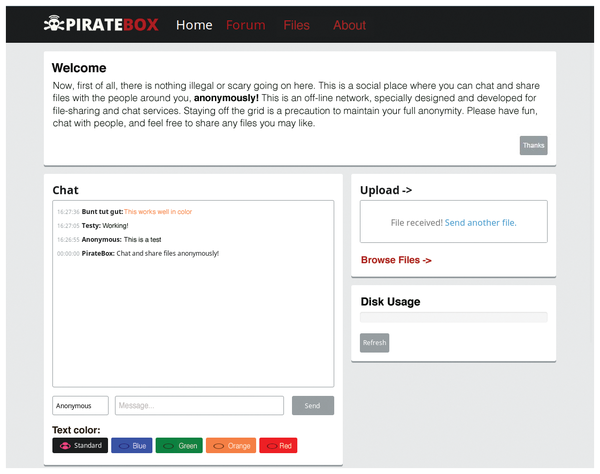This screenshot has height=474, width=600.
Task: Choose Orange text color
Action: point(231,445)
